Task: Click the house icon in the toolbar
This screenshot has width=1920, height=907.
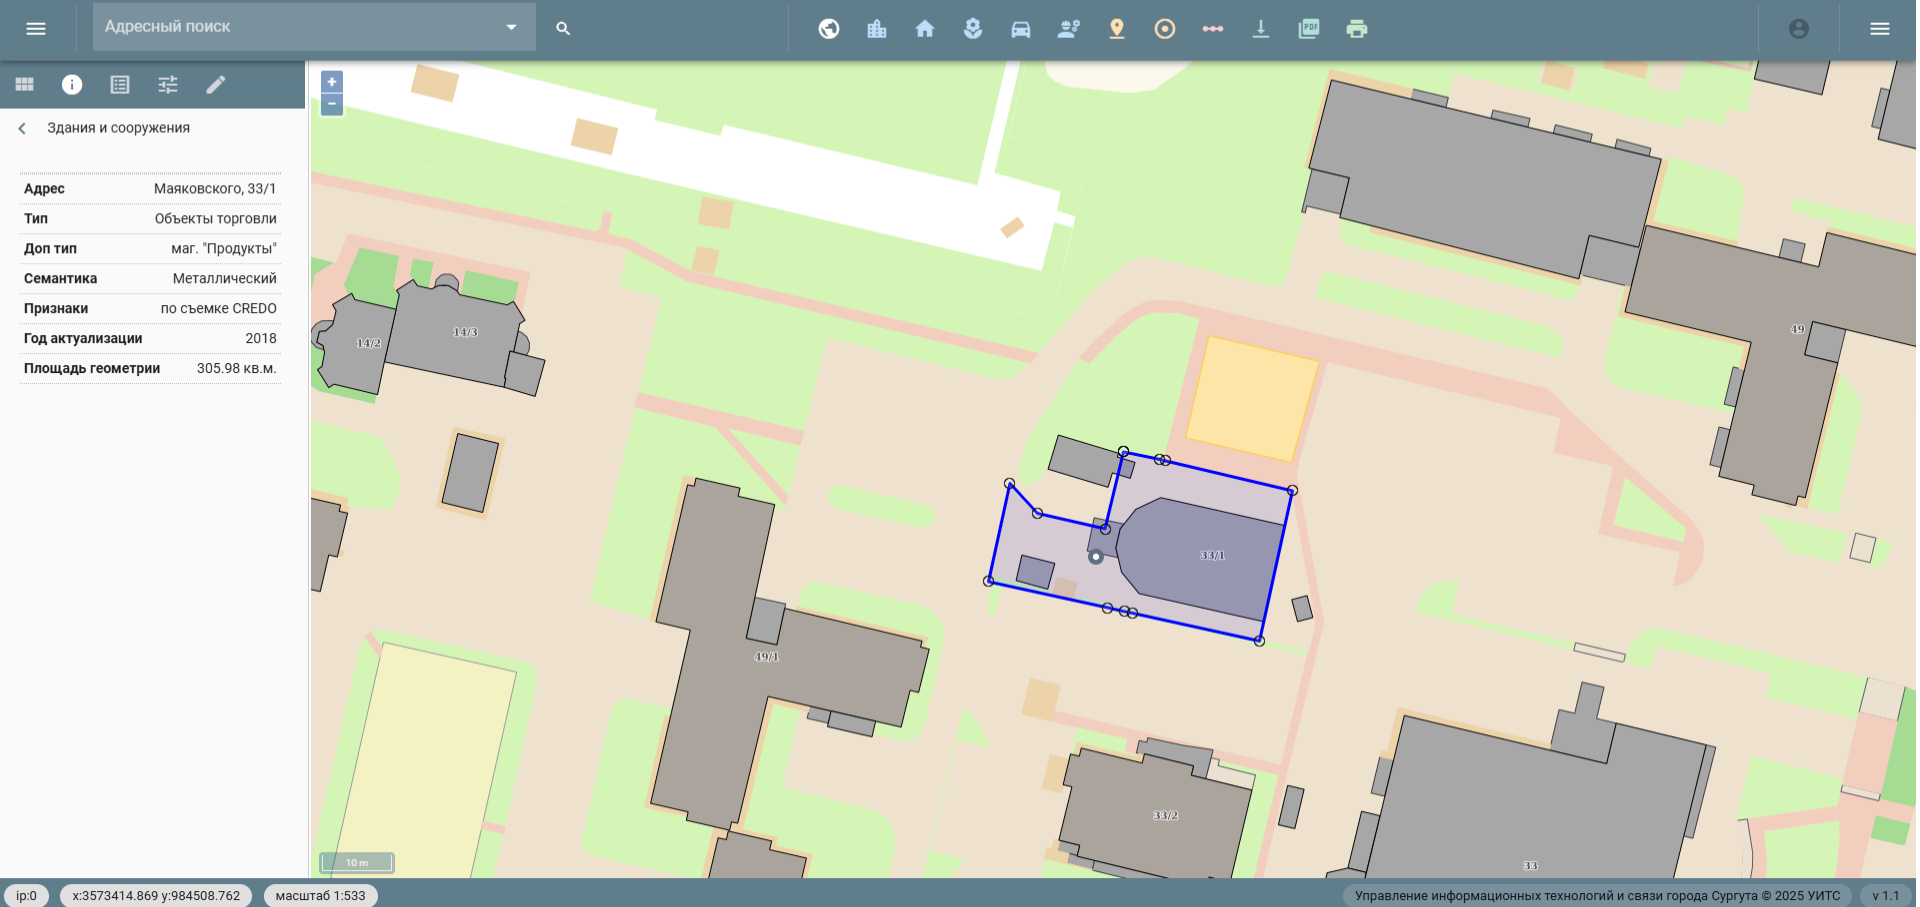Action: pos(925,29)
